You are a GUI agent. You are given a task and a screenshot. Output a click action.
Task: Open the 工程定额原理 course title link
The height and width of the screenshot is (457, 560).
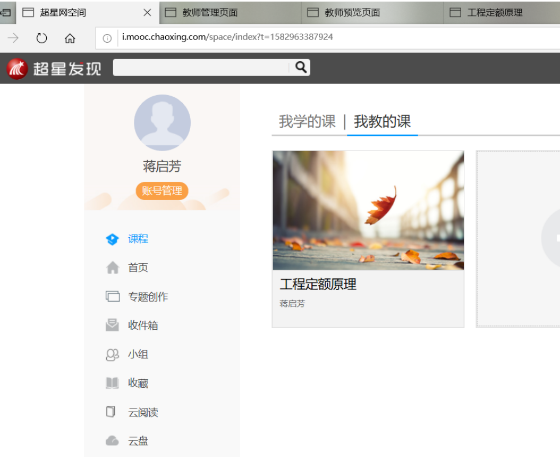coord(318,285)
